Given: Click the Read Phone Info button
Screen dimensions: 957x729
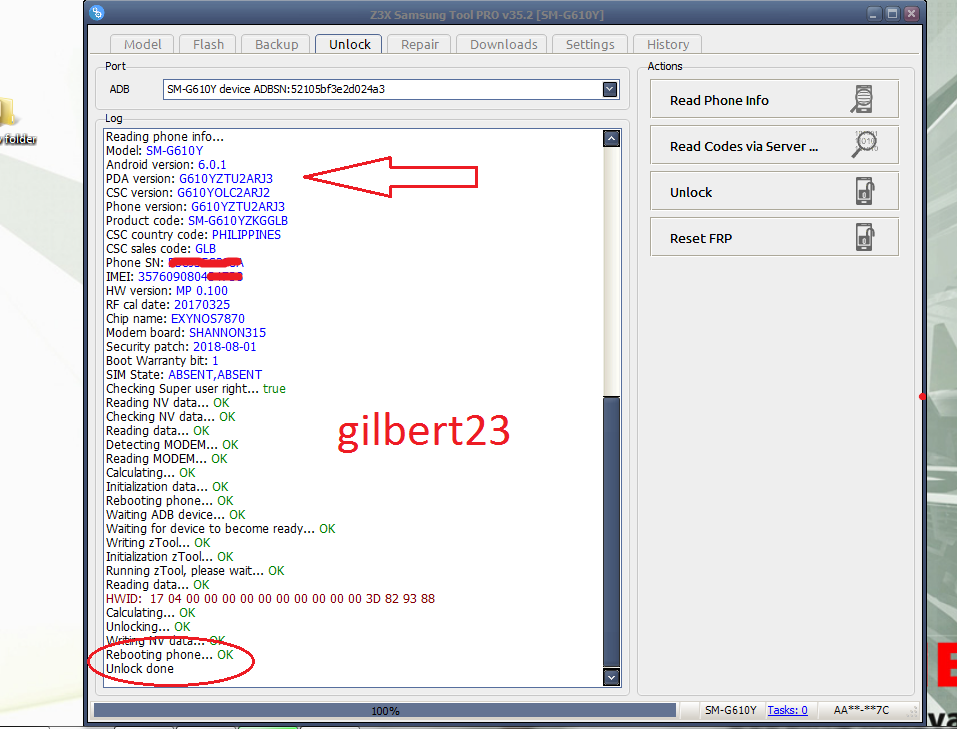Looking at the screenshot, I should [x=774, y=100].
